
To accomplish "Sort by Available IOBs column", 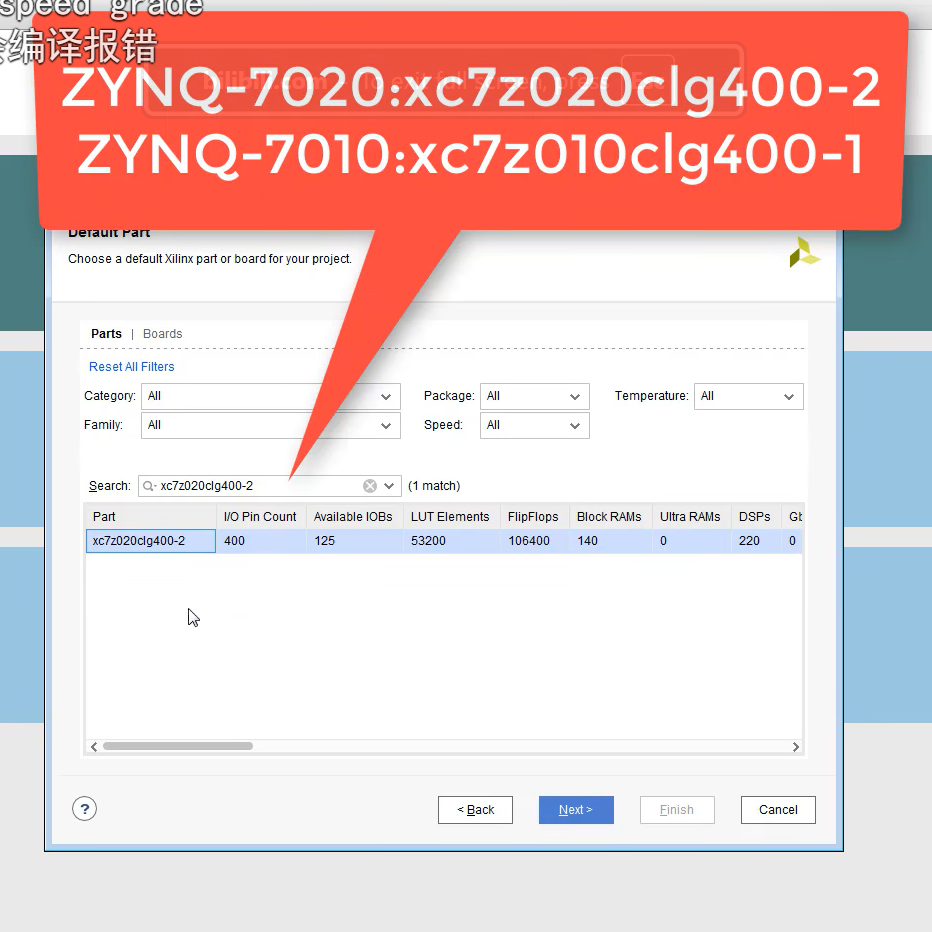I will click(x=354, y=517).
